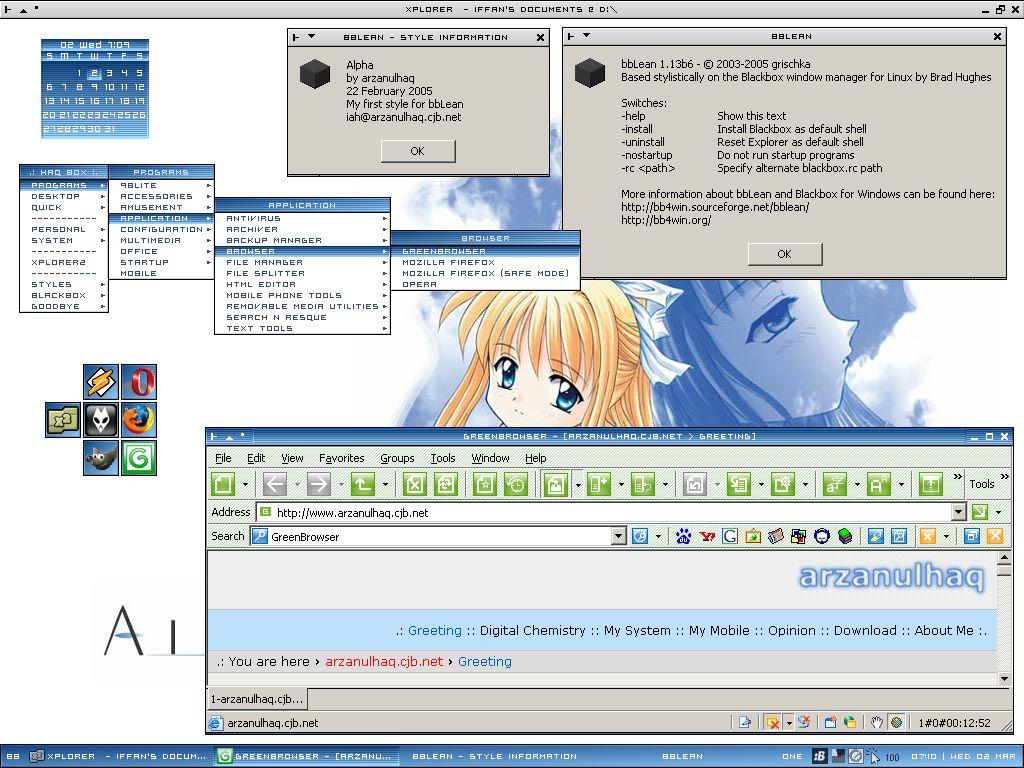Click OK in bbLean Style Information dialog
Screen dimensions: 1024x768
pyautogui.click(x=417, y=151)
